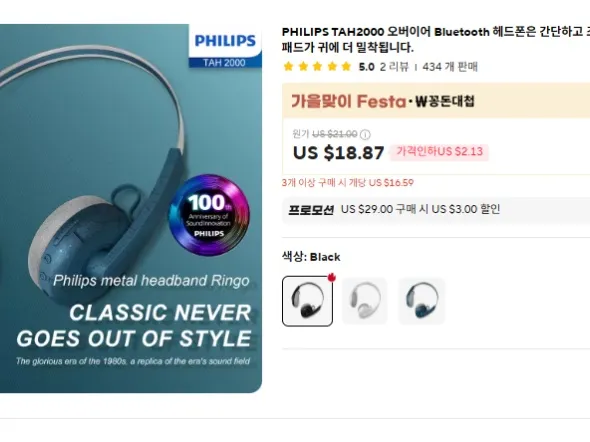The height and width of the screenshot is (442, 590).
Task: Select the Black headphone color swatch
Action: pos(307,301)
